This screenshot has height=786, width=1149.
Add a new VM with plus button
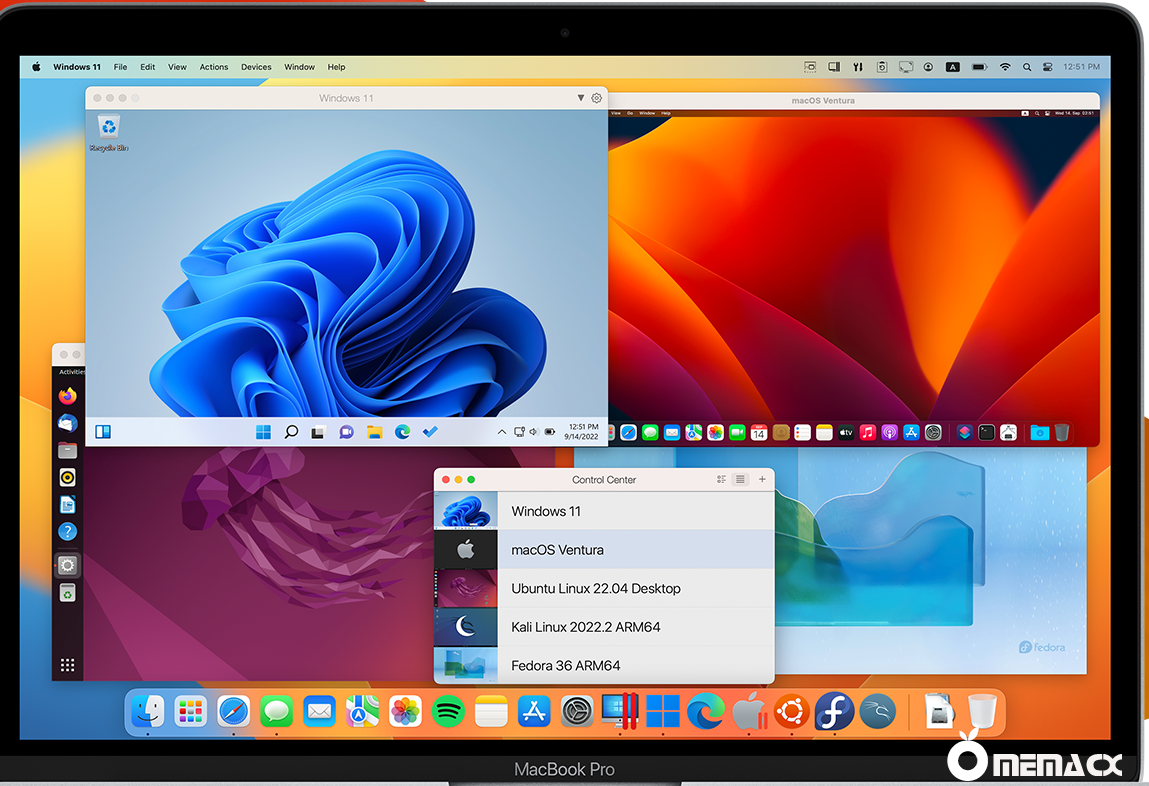tap(762, 480)
